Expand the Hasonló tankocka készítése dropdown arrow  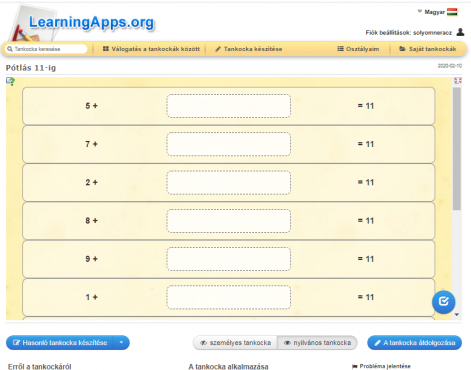click(121, 343)
